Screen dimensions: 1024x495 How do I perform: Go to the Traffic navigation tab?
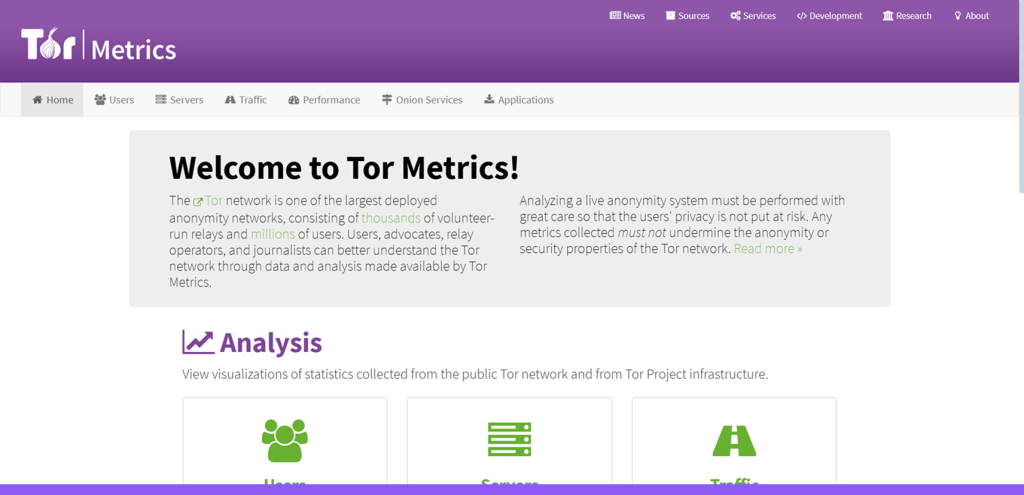tap(246, 100)
